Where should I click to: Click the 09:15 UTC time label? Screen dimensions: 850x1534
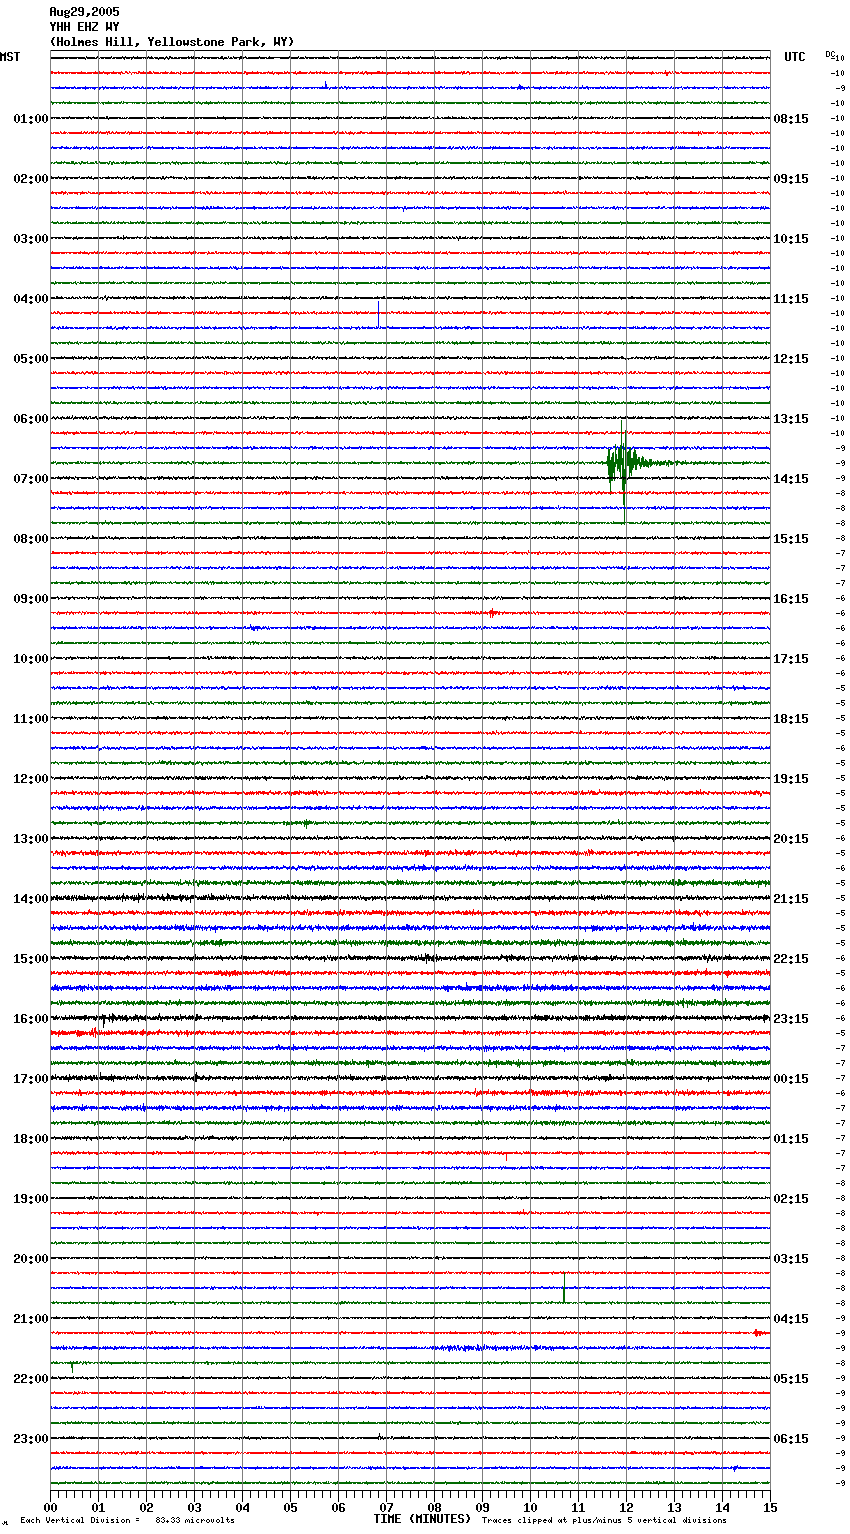point(791,179)
